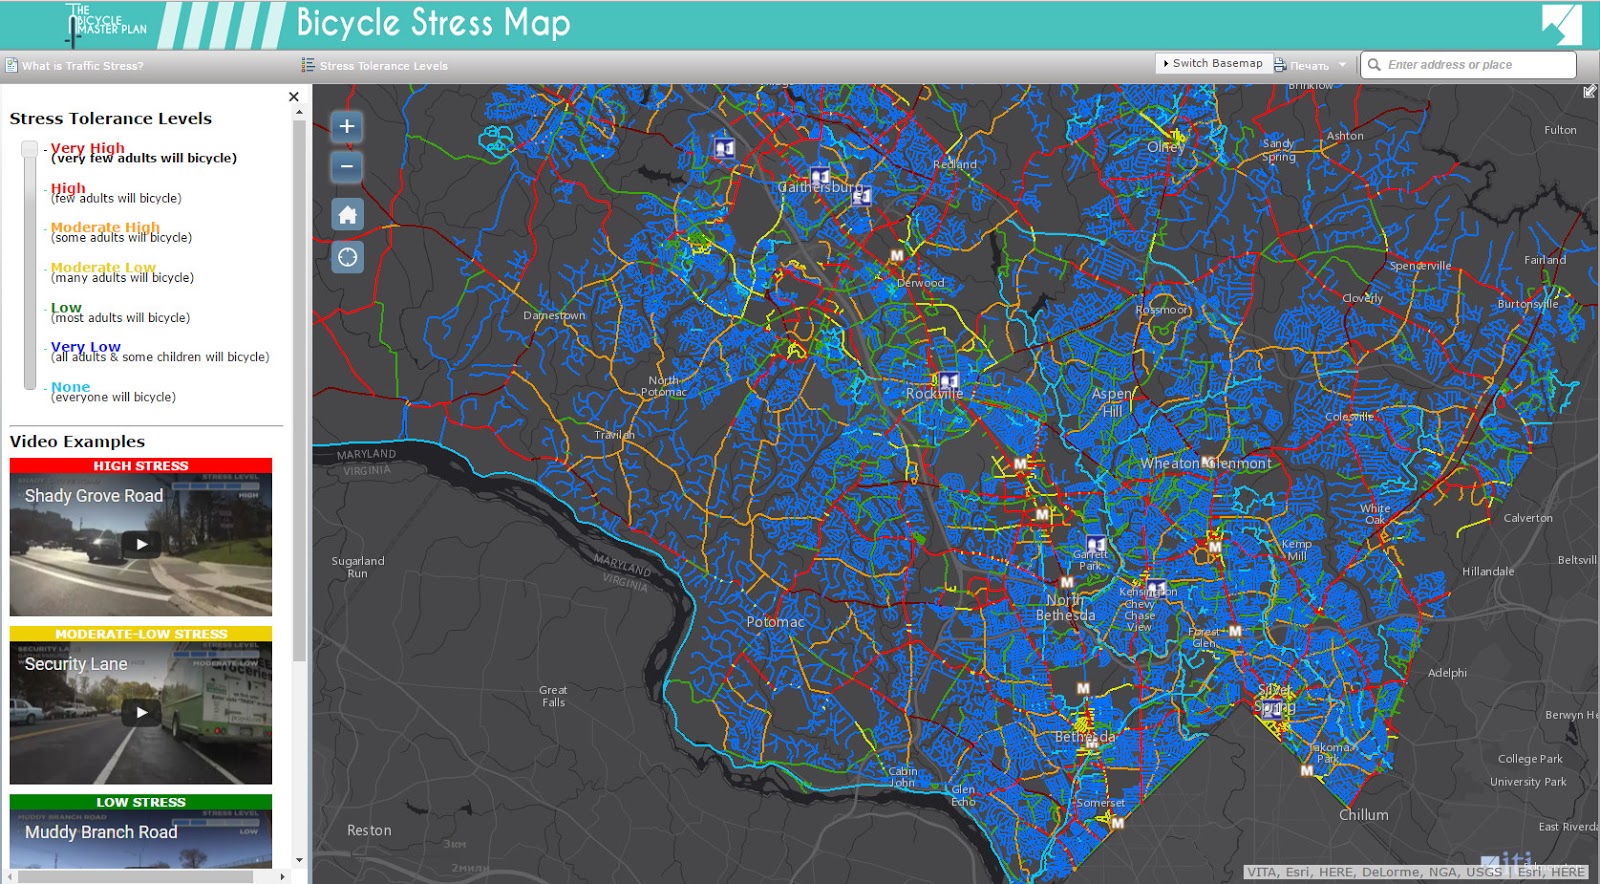Screen dimensions: 1600x884
Task: Click the Great Falls label on the map
Action: 553,696
